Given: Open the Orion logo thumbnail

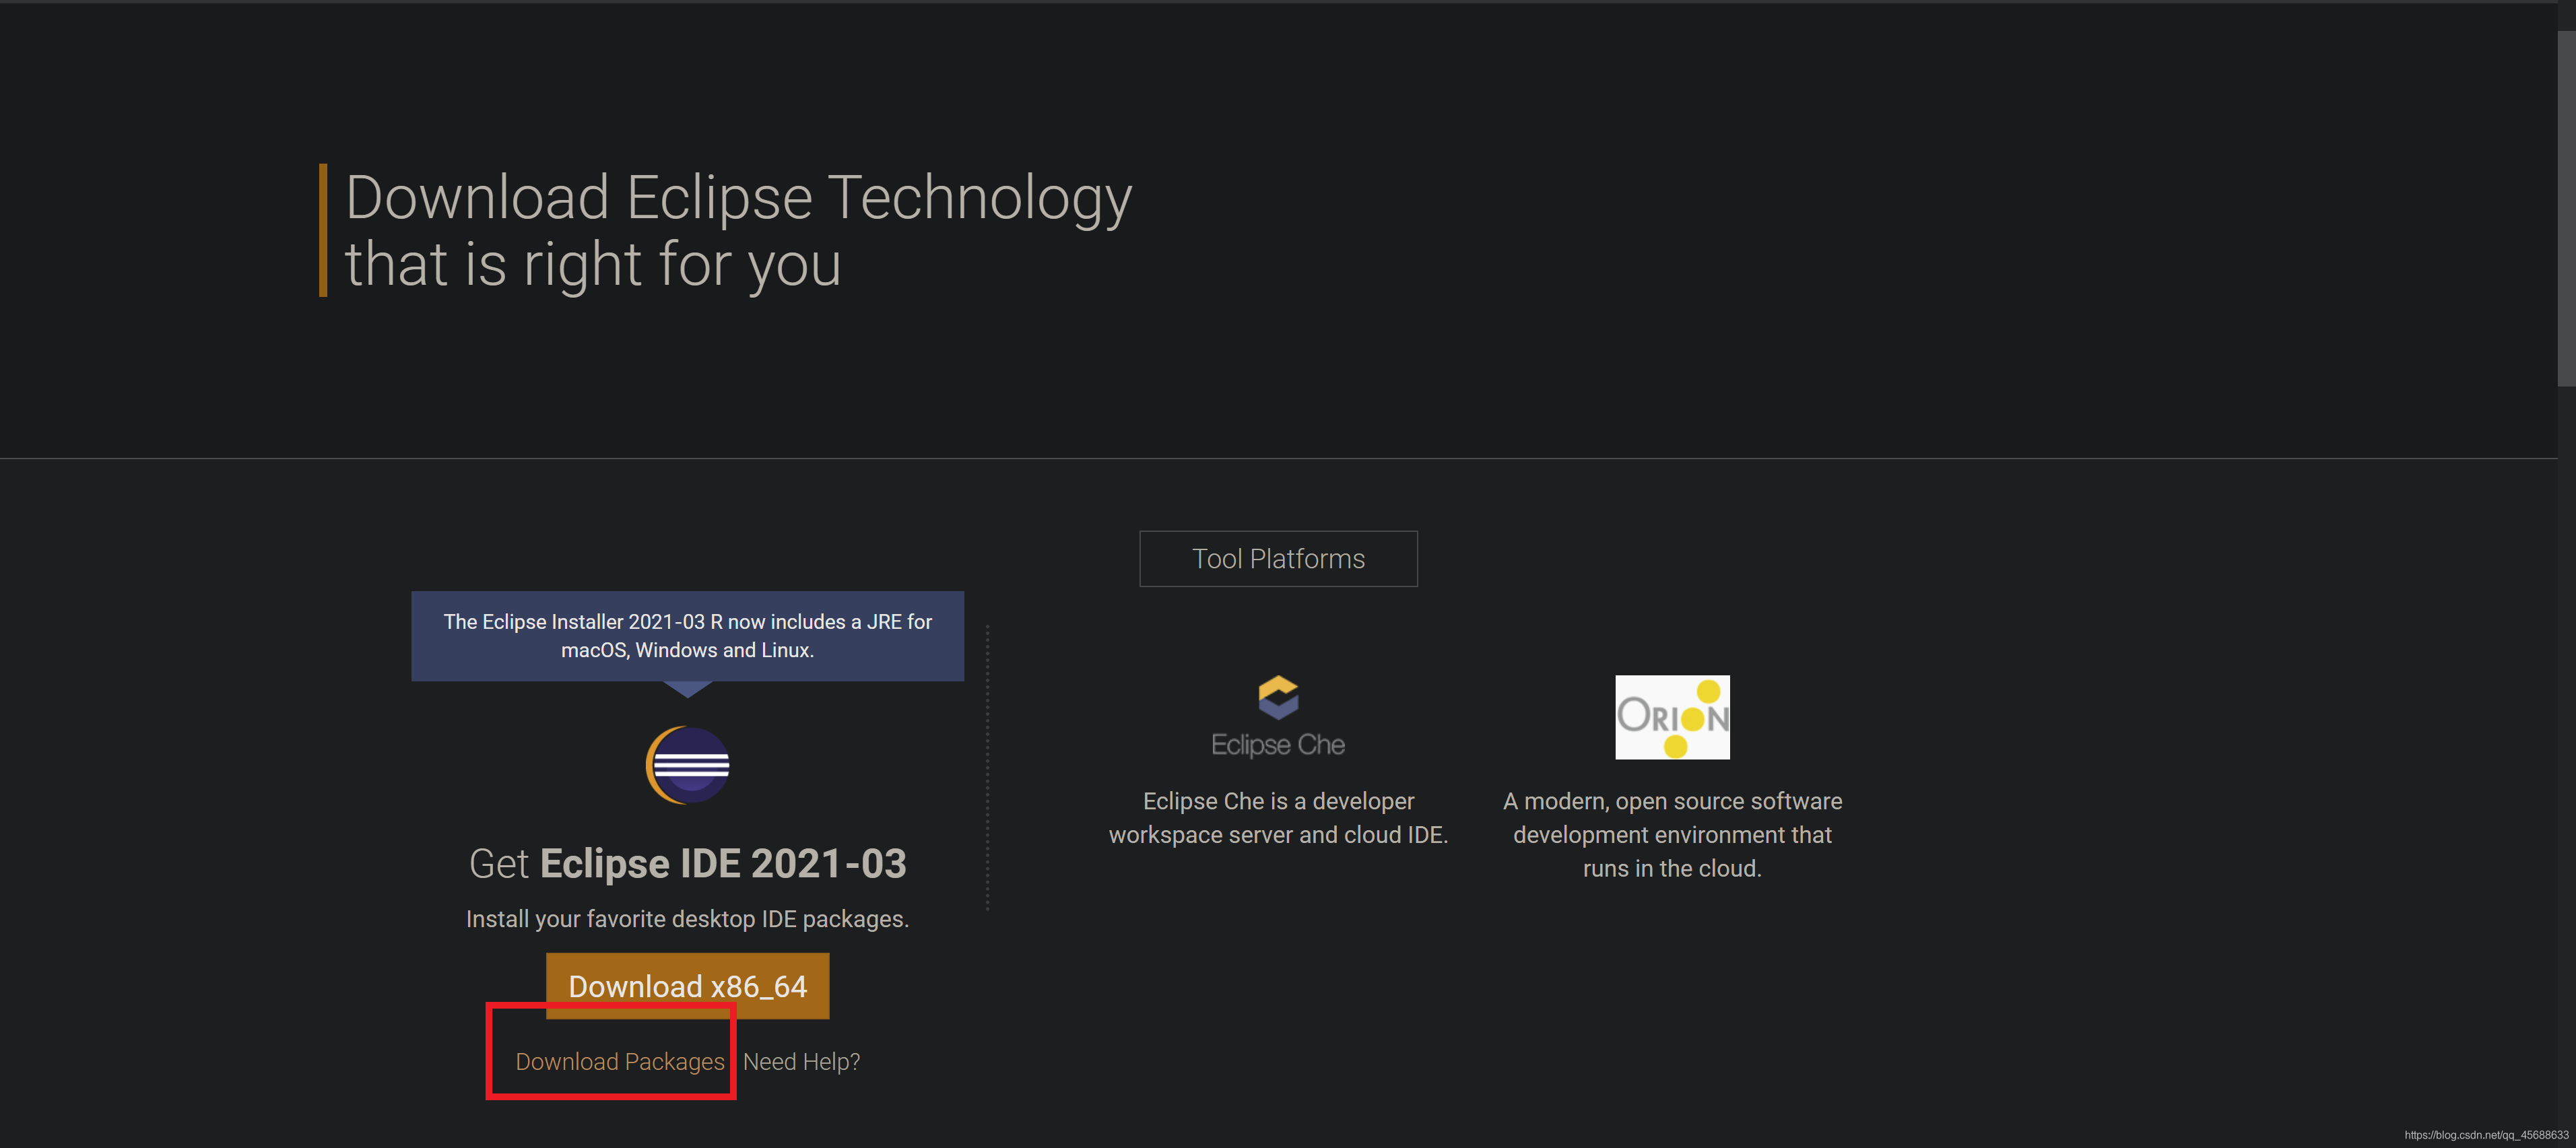Looking at the screenshot, I should tap(1672, 717).
